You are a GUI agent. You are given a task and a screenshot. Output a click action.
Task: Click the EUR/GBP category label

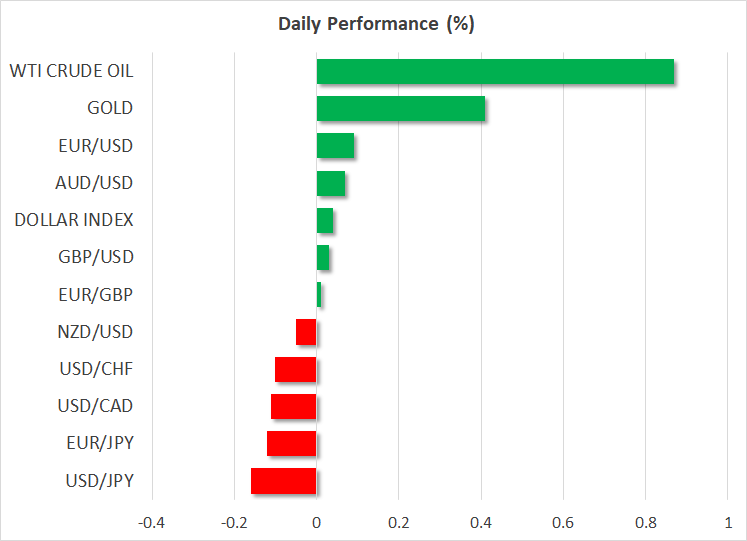pos(96,294)
